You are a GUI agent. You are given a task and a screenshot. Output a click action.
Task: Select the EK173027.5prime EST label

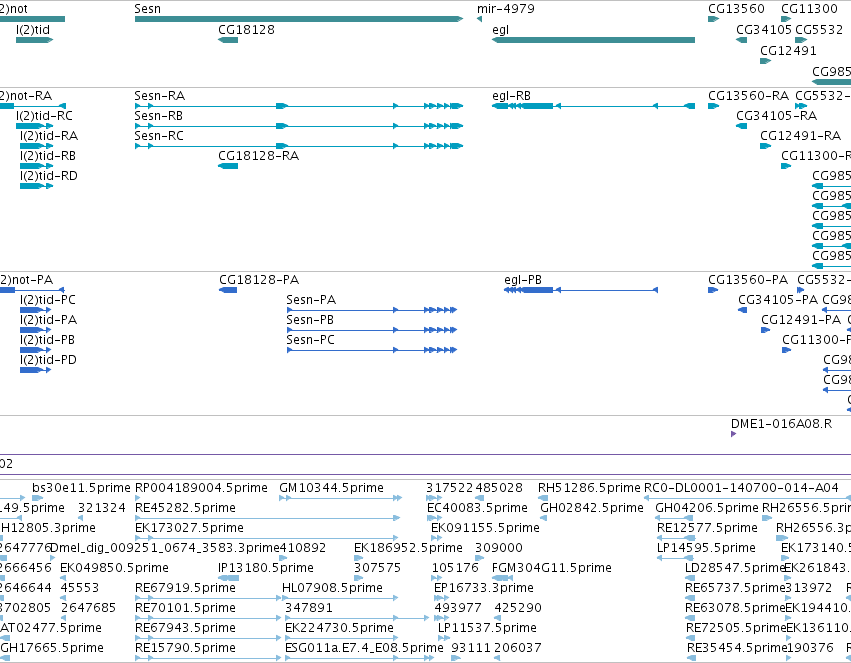189,528
